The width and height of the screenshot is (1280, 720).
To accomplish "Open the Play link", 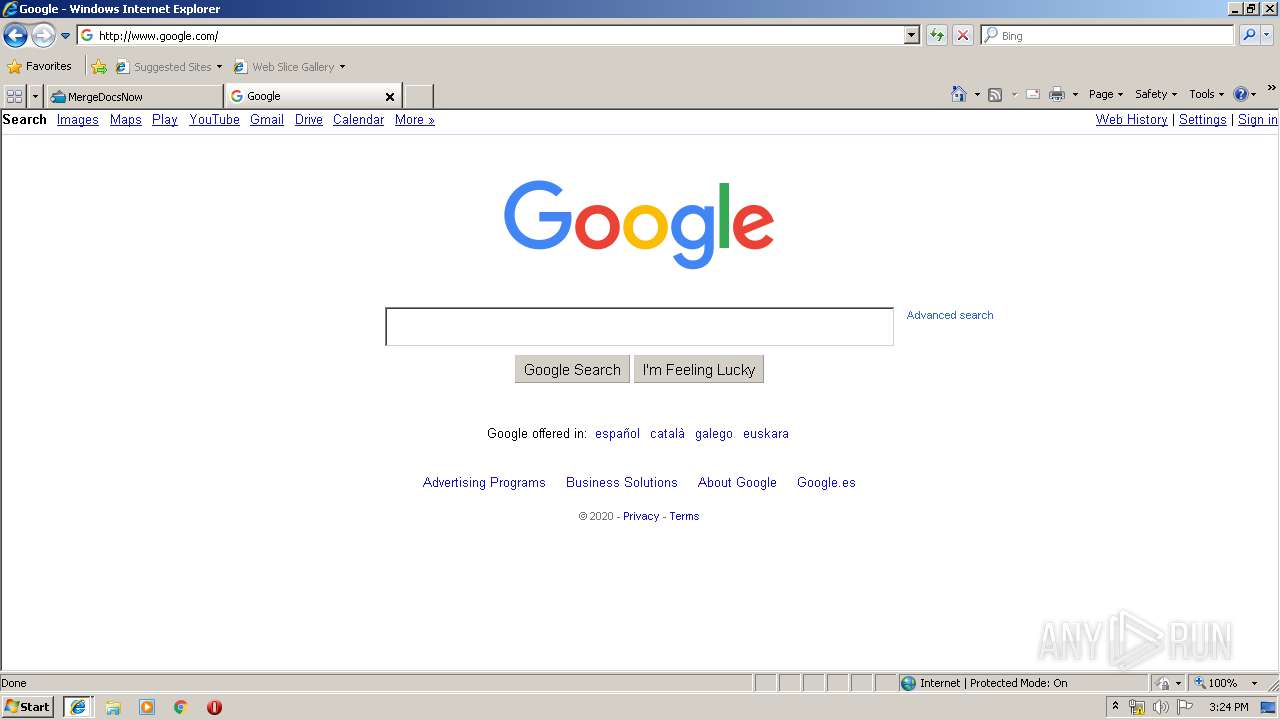I will (x=164, y=120).
